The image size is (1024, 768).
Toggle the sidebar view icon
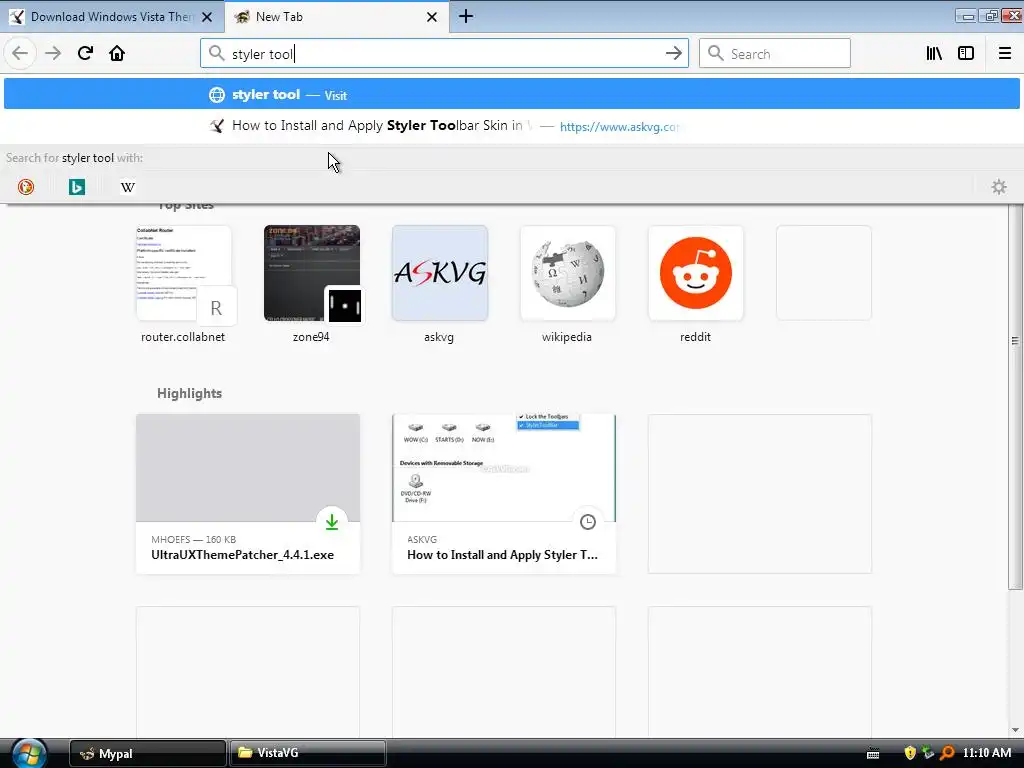coord(966,54)
